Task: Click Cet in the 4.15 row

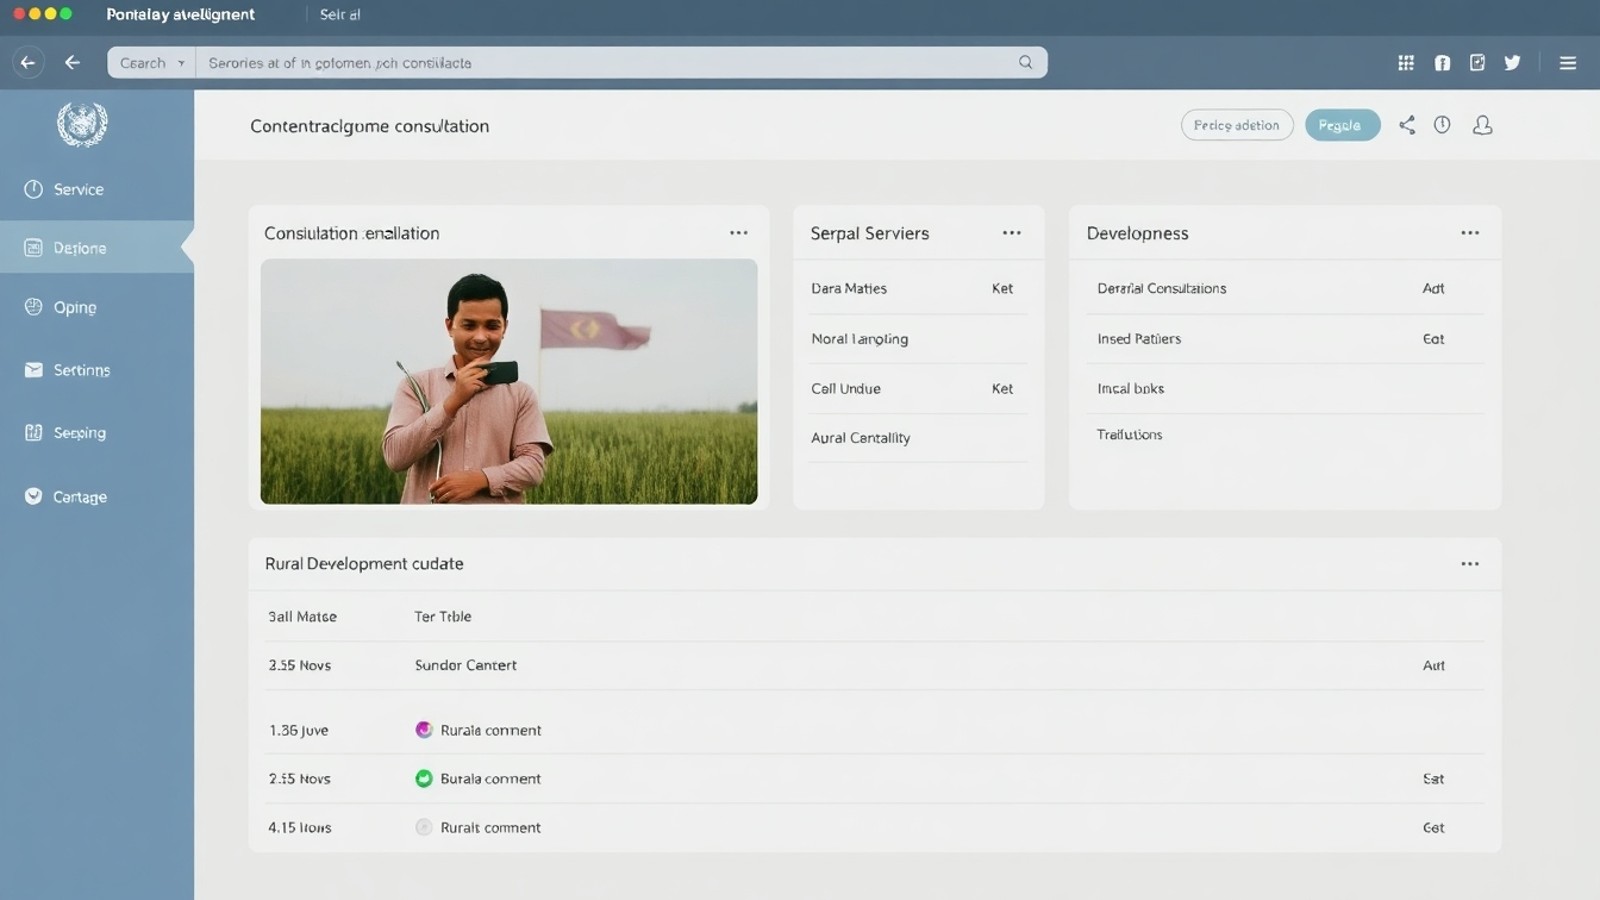Action: 1433,827
